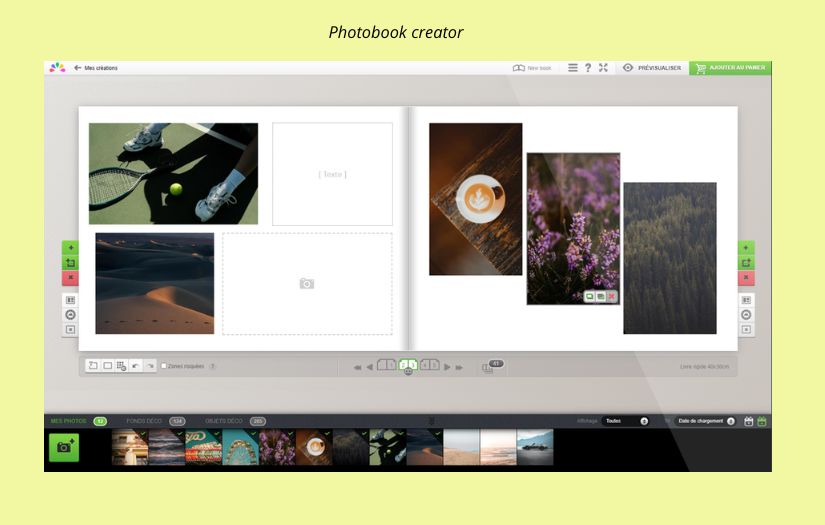Click the latte coffee photo on page
825x525 pixels.
tap(476, 199)
